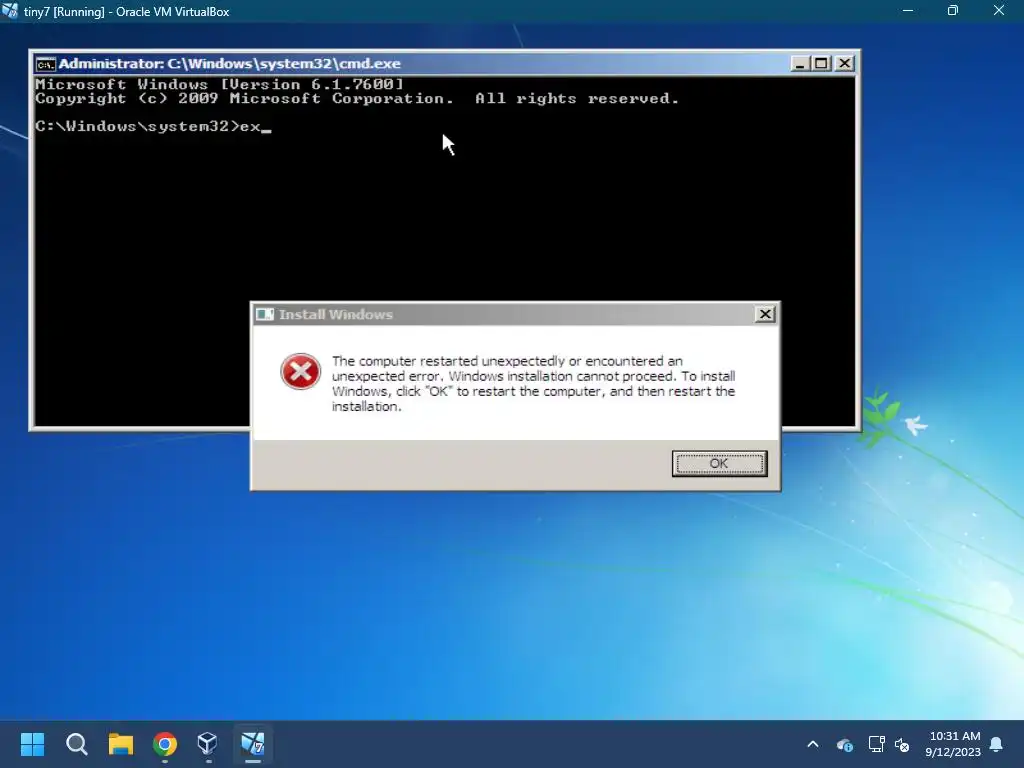Restore down the VirtualBox tiny7 window
The width and height of the screenshot is (1024, 768).
pyautogui.click(x=953, y=11)
